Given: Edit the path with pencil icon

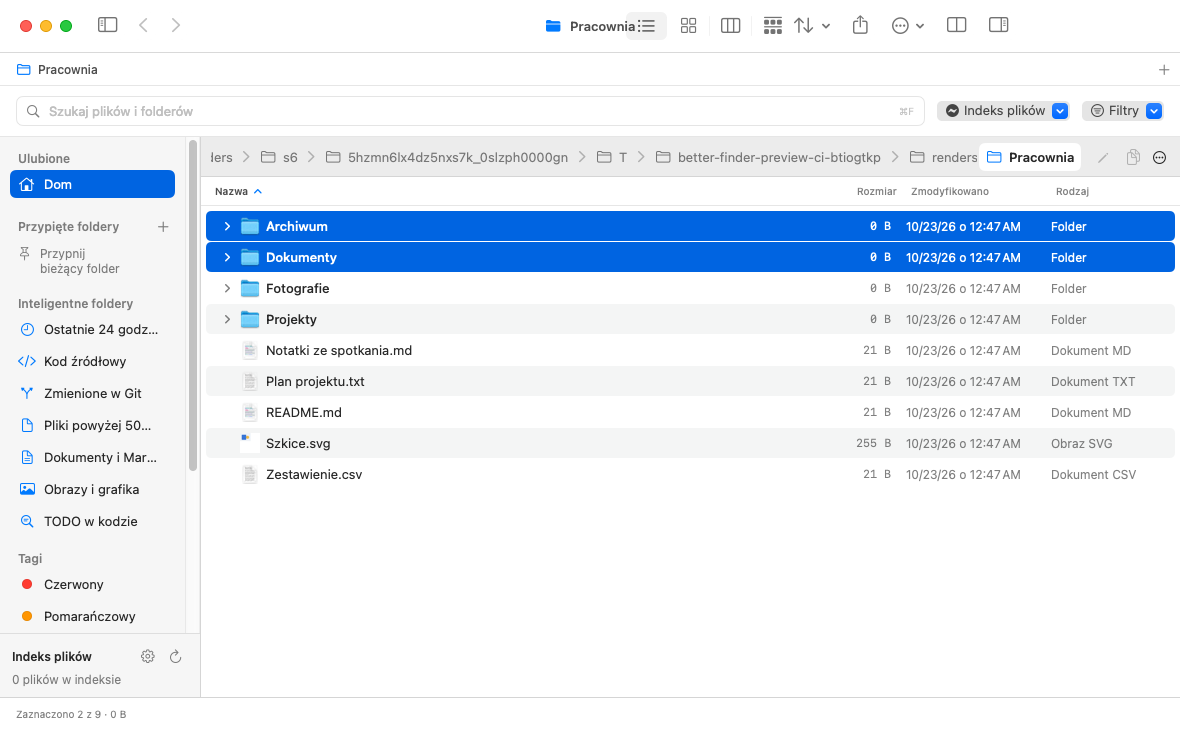Looking at the screenshot, I should [1103, 157].
